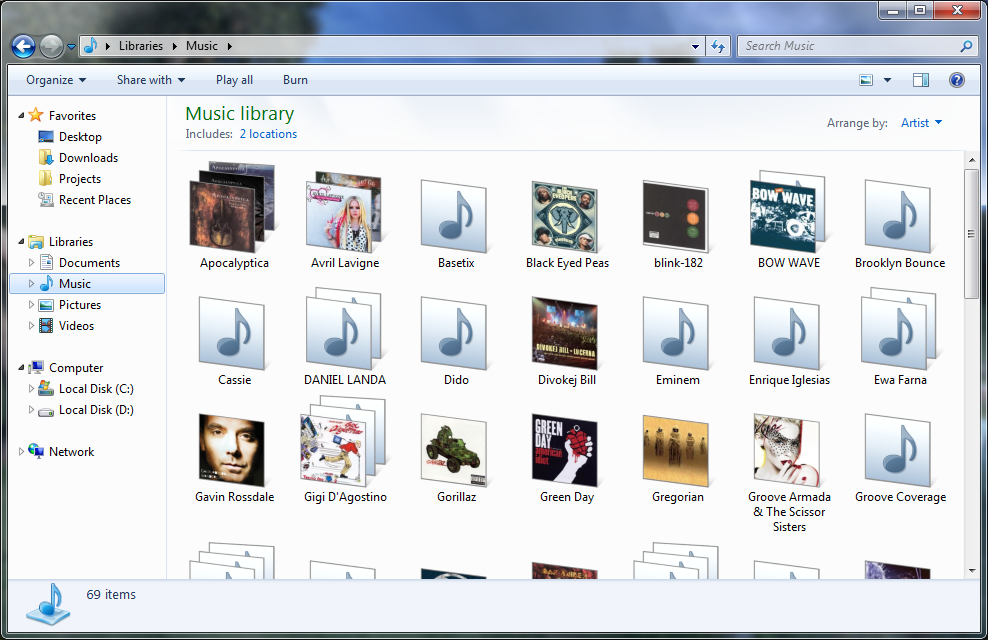
Task: Click the Network icon in sidebar
Action: point(36,451)
